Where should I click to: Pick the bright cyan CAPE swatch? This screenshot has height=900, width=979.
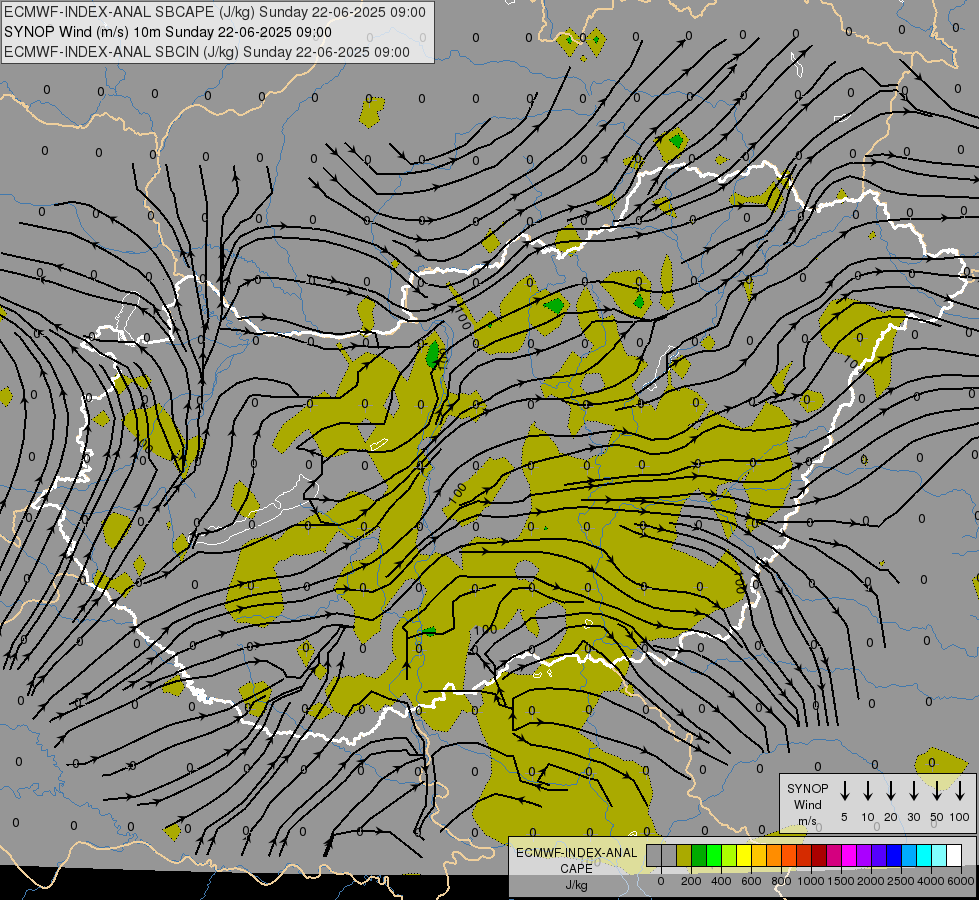click(x=924, y=855)
